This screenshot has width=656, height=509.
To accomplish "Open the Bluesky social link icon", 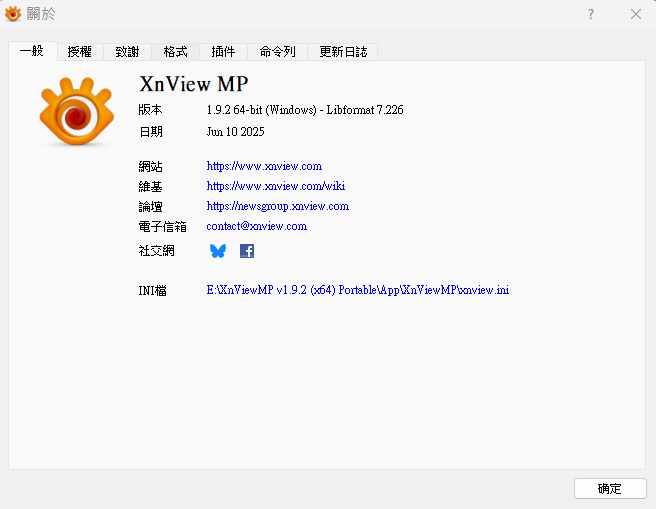I will (218, 251).
